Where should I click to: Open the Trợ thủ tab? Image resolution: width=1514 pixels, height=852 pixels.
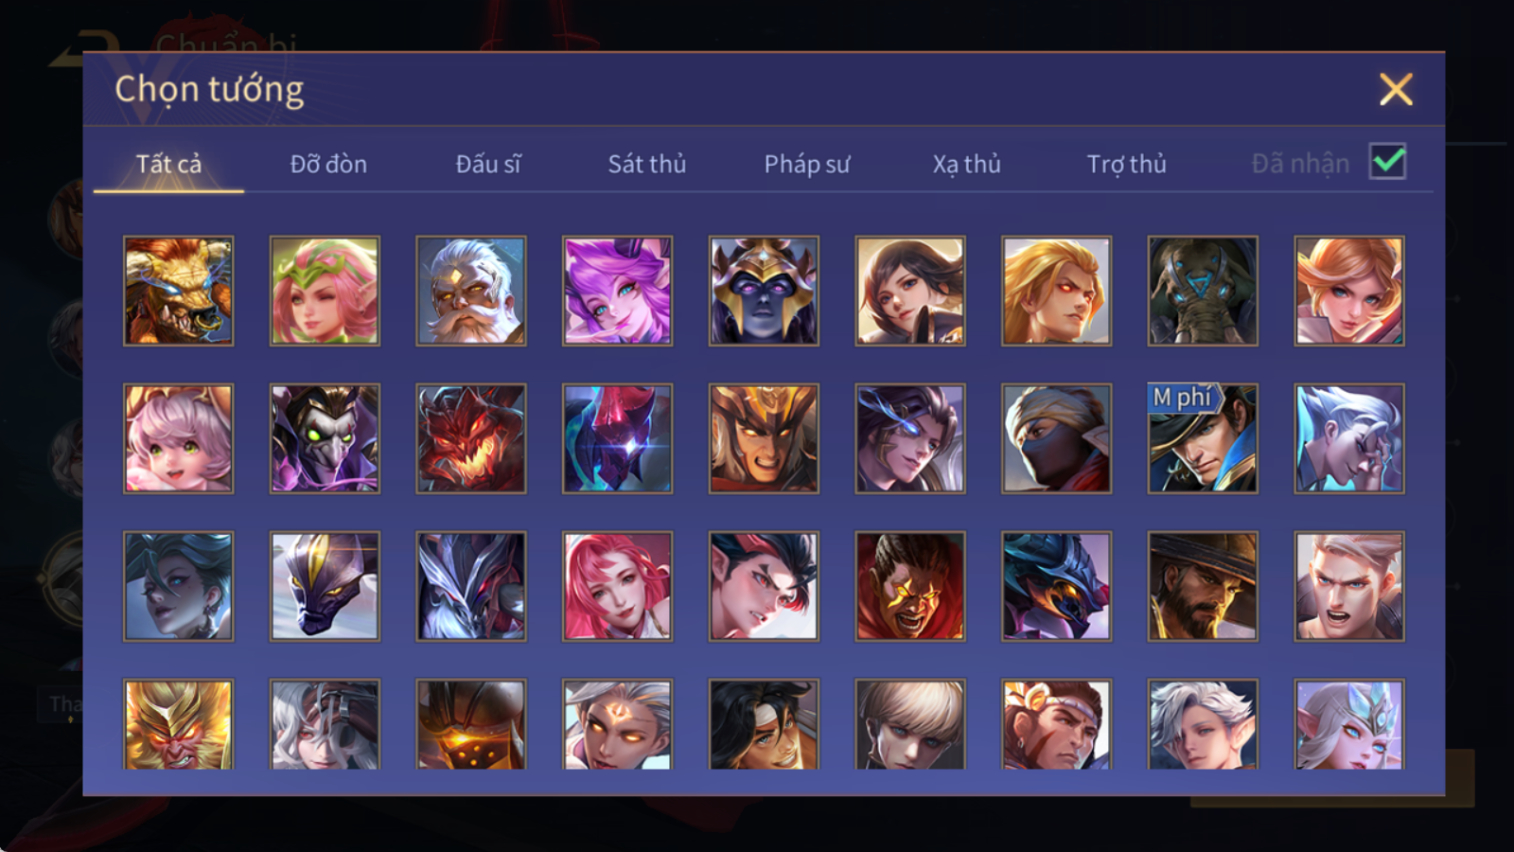pyautogui.click(x=1126, y=164)
